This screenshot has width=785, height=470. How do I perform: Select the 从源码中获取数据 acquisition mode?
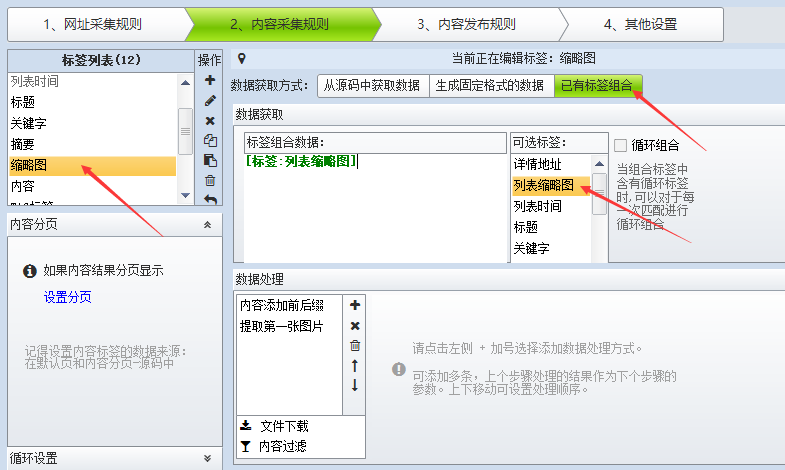[x=374, y=86]
